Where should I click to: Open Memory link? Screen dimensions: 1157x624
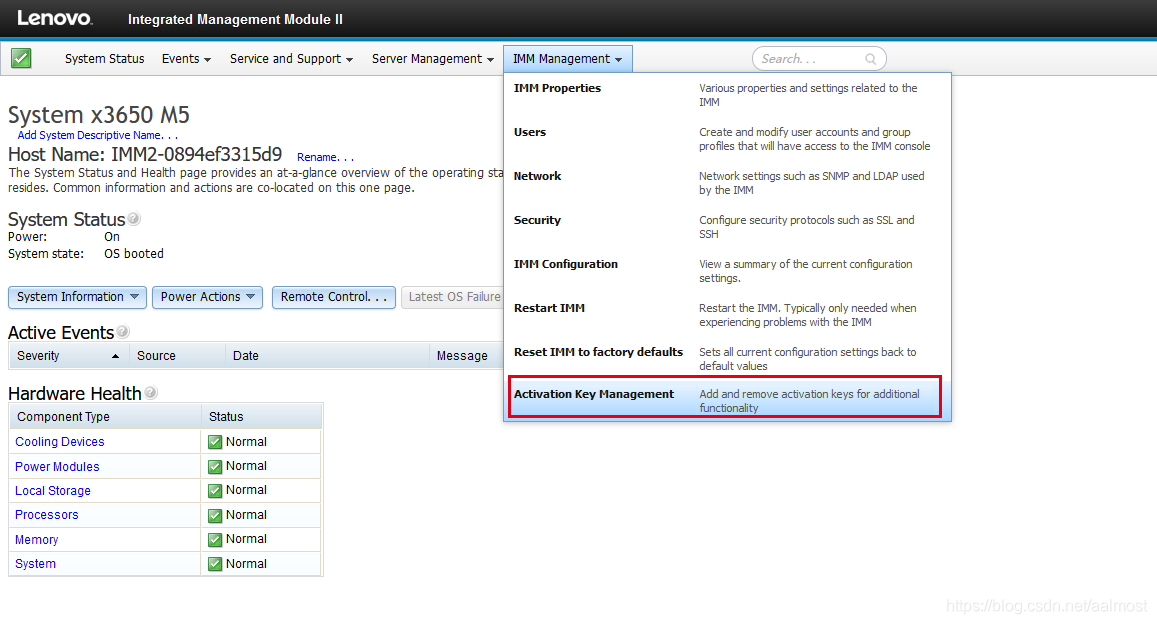point(36,540)
